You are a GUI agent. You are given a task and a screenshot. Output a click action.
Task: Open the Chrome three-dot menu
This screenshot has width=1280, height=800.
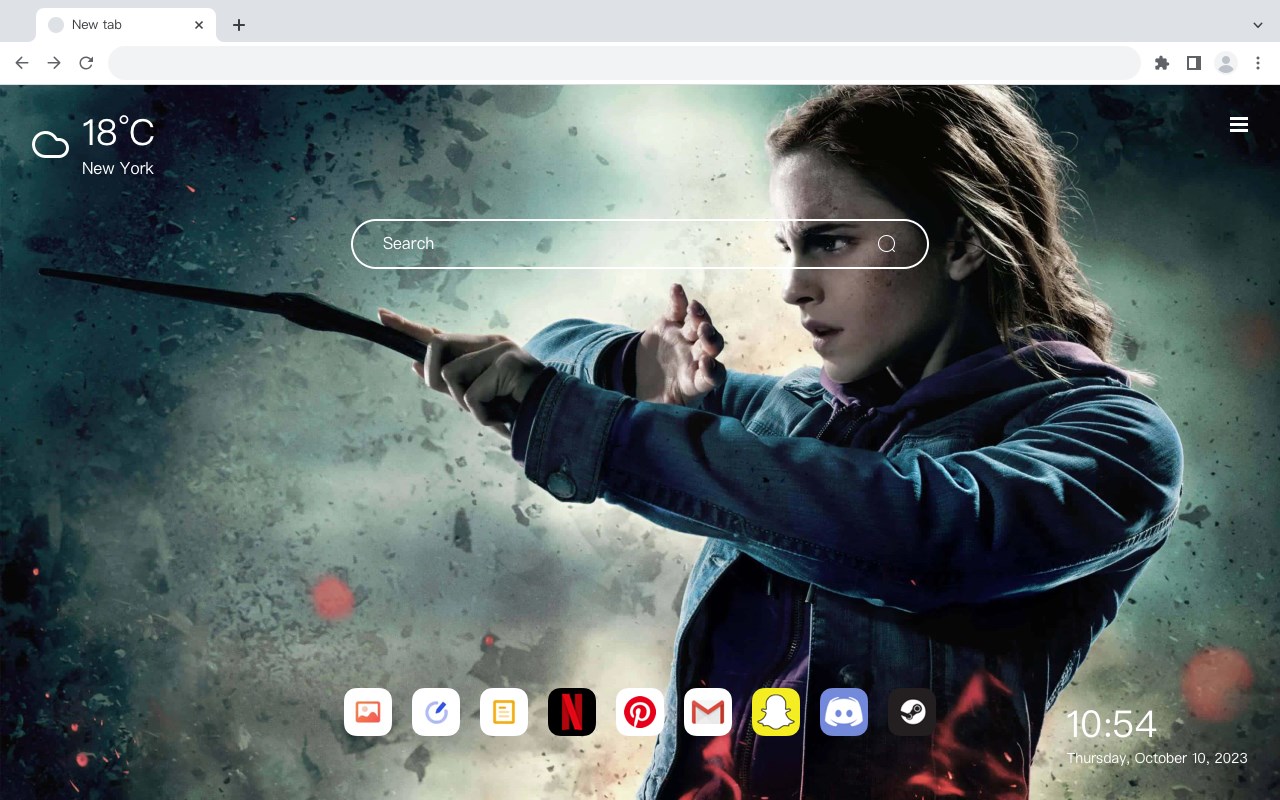click(1258, 63)
